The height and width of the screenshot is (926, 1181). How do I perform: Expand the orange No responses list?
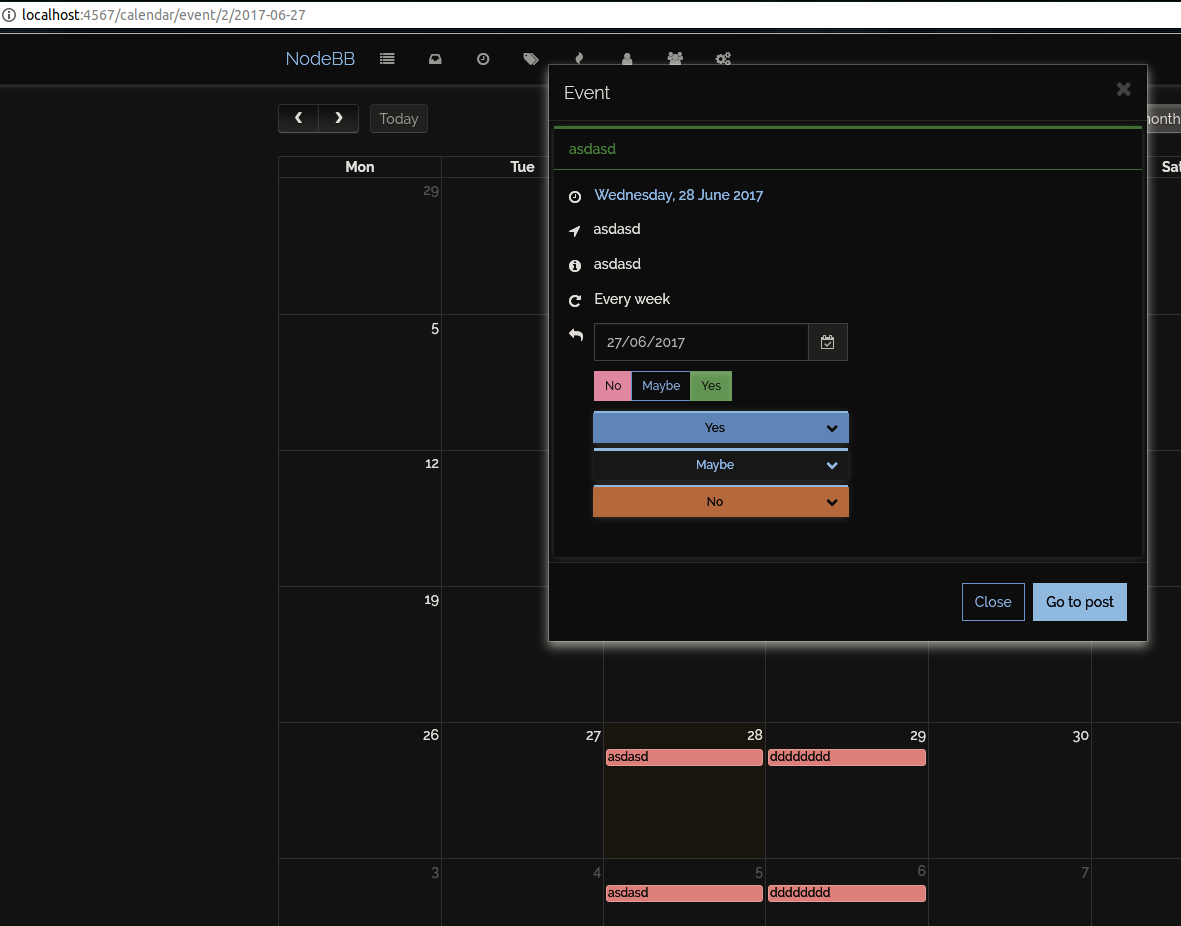[x=721, y=502]
